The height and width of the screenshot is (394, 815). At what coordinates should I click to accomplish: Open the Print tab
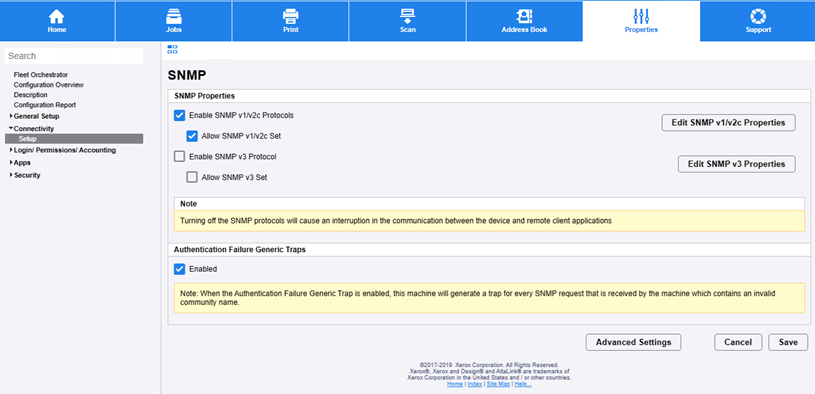tap(291, 21)
